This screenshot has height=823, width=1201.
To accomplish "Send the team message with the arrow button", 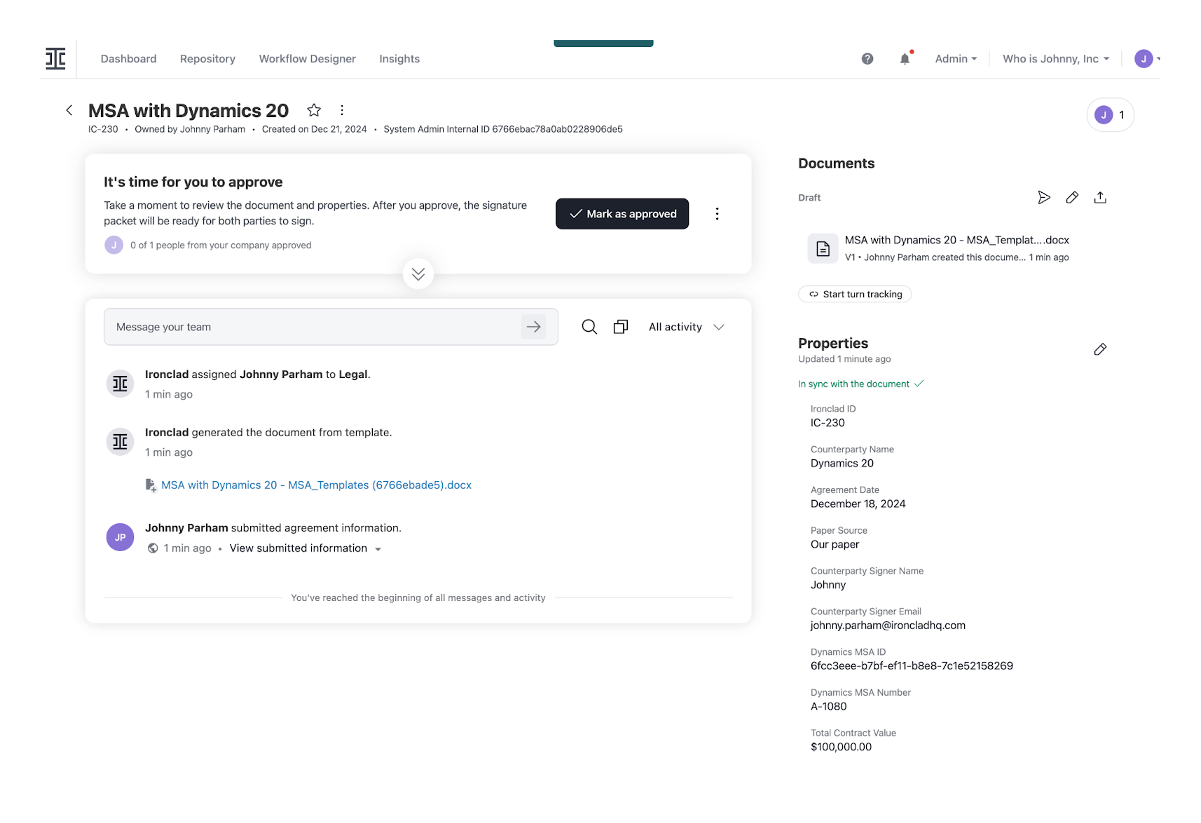I will click(534, 327).
